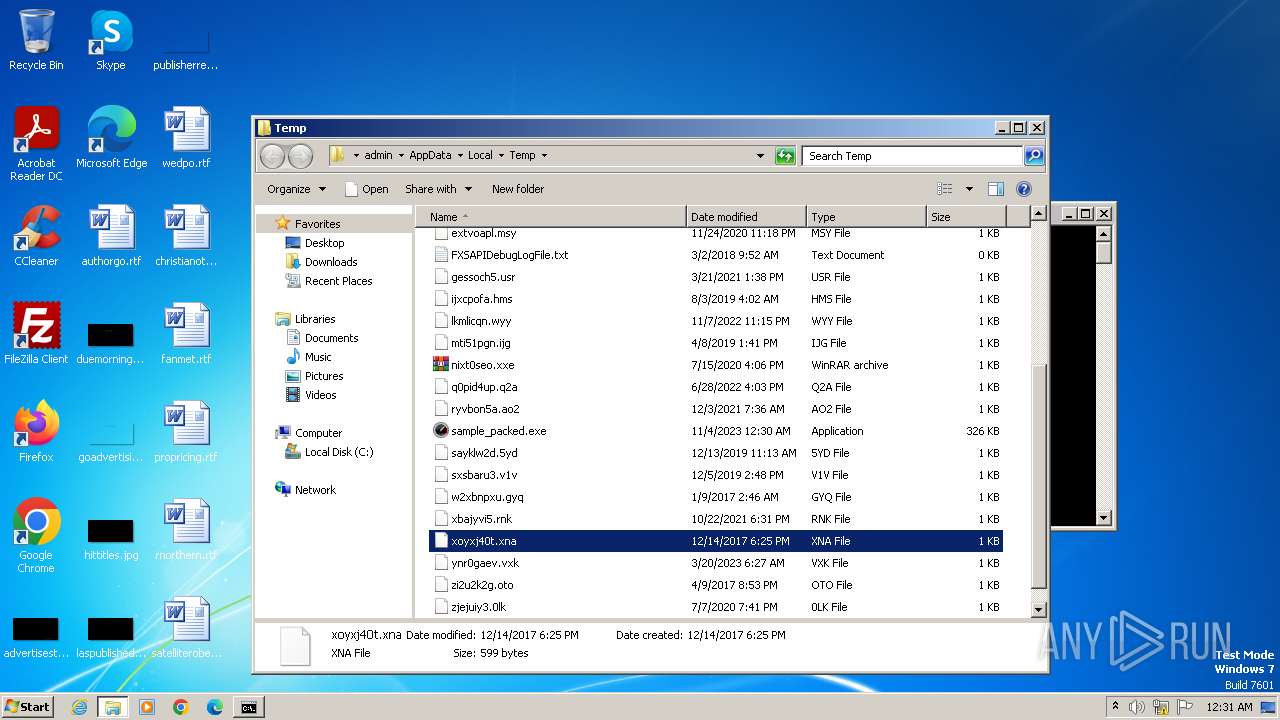Switch to command prompt taskbar item
This screenshot has width=1280, height=720.
(x=248, y=707)
